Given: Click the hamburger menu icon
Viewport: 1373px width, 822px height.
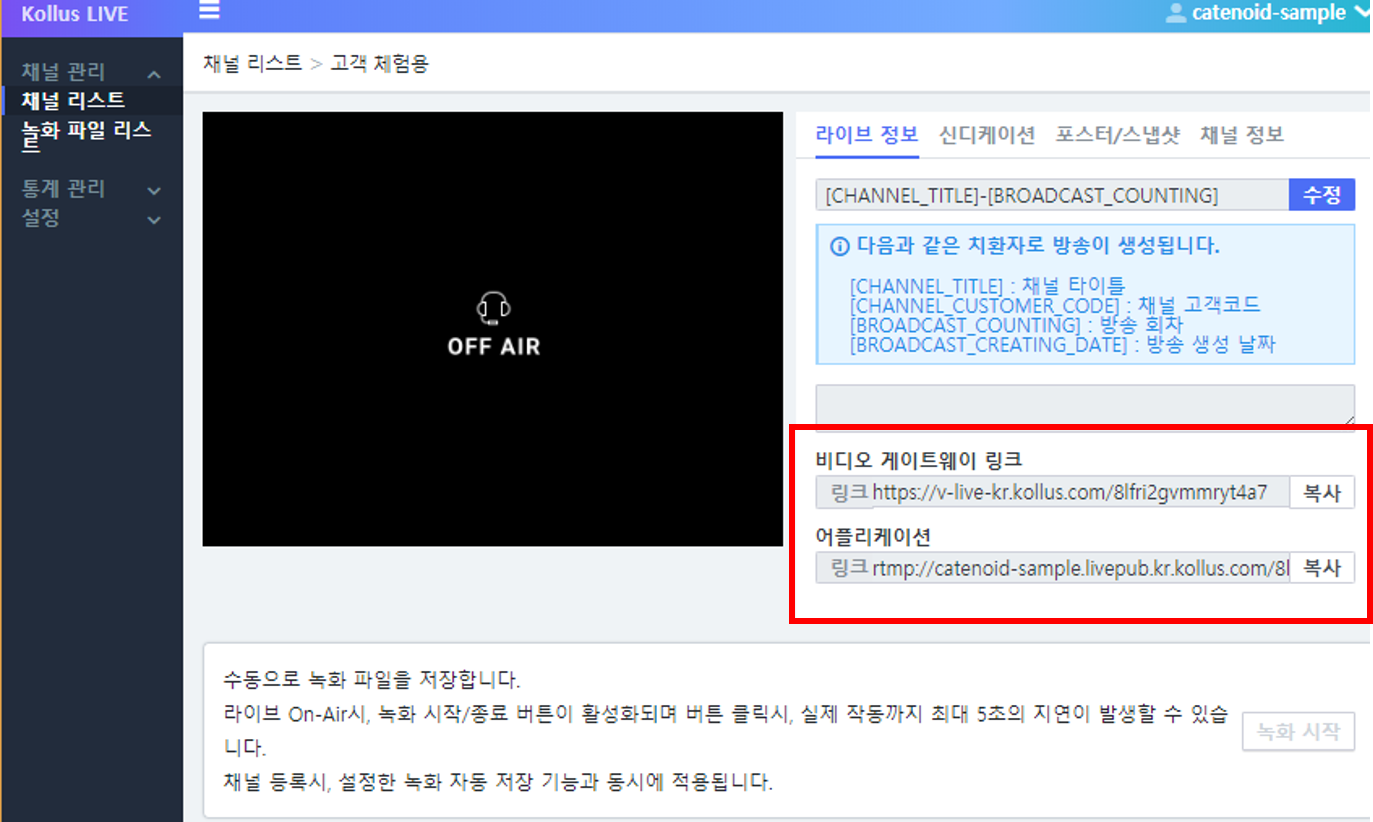Looking at the screenshot, I should [x=209, y=11].
